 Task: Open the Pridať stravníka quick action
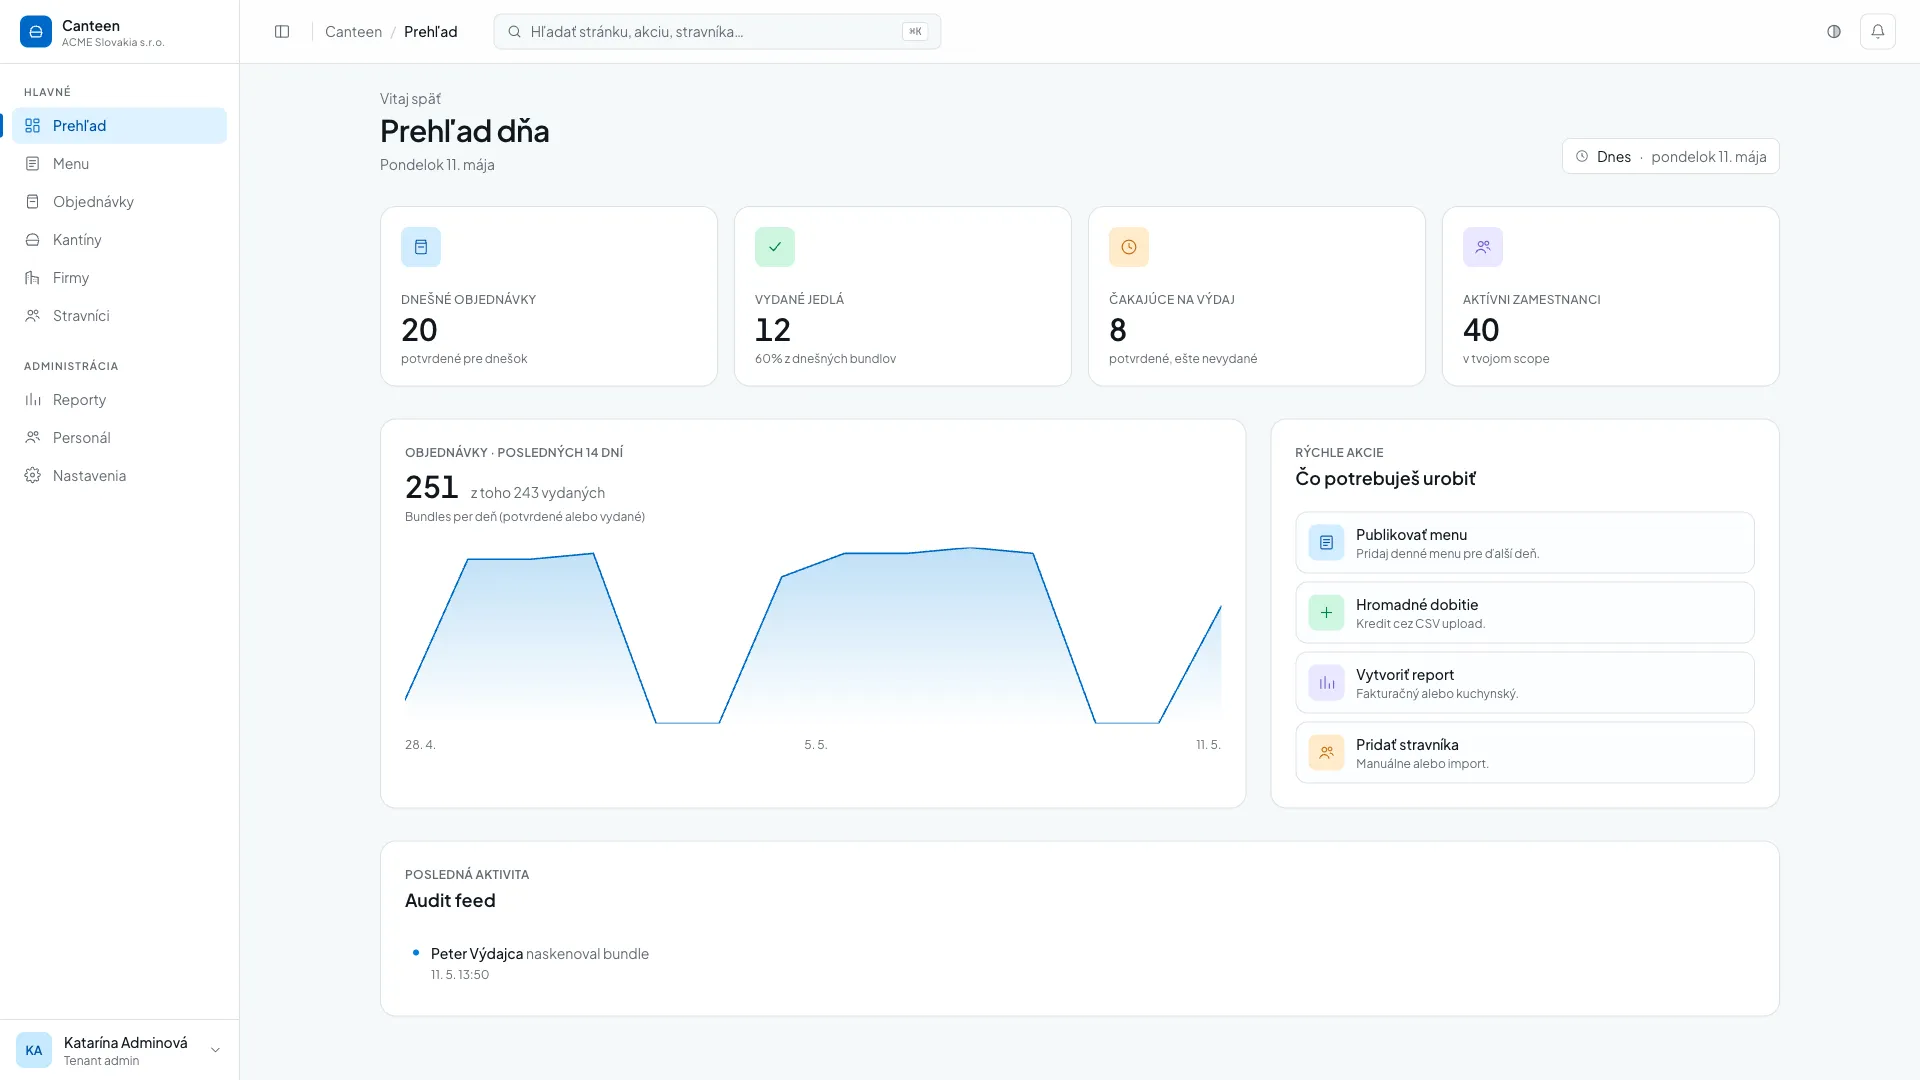(x=1525, y=753)
